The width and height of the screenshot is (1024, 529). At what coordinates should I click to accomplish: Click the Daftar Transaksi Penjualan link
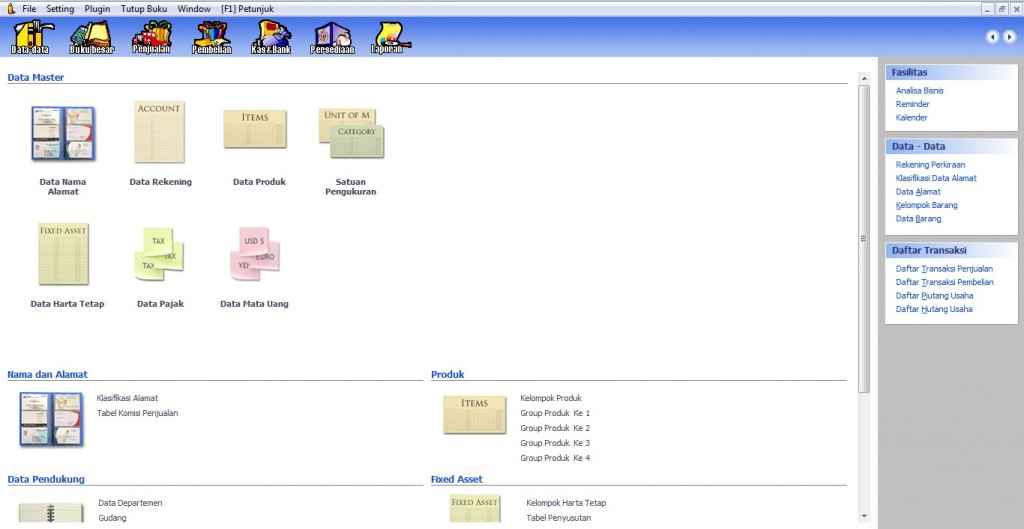pos(944,269)
